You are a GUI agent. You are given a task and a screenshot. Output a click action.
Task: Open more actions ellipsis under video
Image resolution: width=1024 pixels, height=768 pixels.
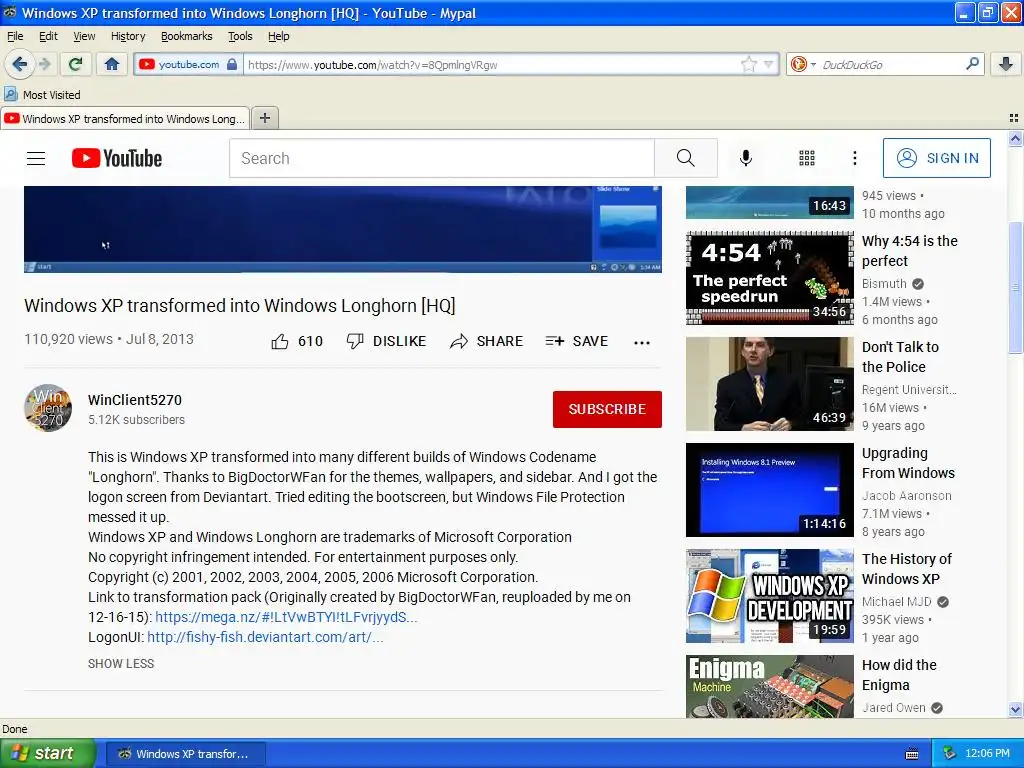(642, 343)
